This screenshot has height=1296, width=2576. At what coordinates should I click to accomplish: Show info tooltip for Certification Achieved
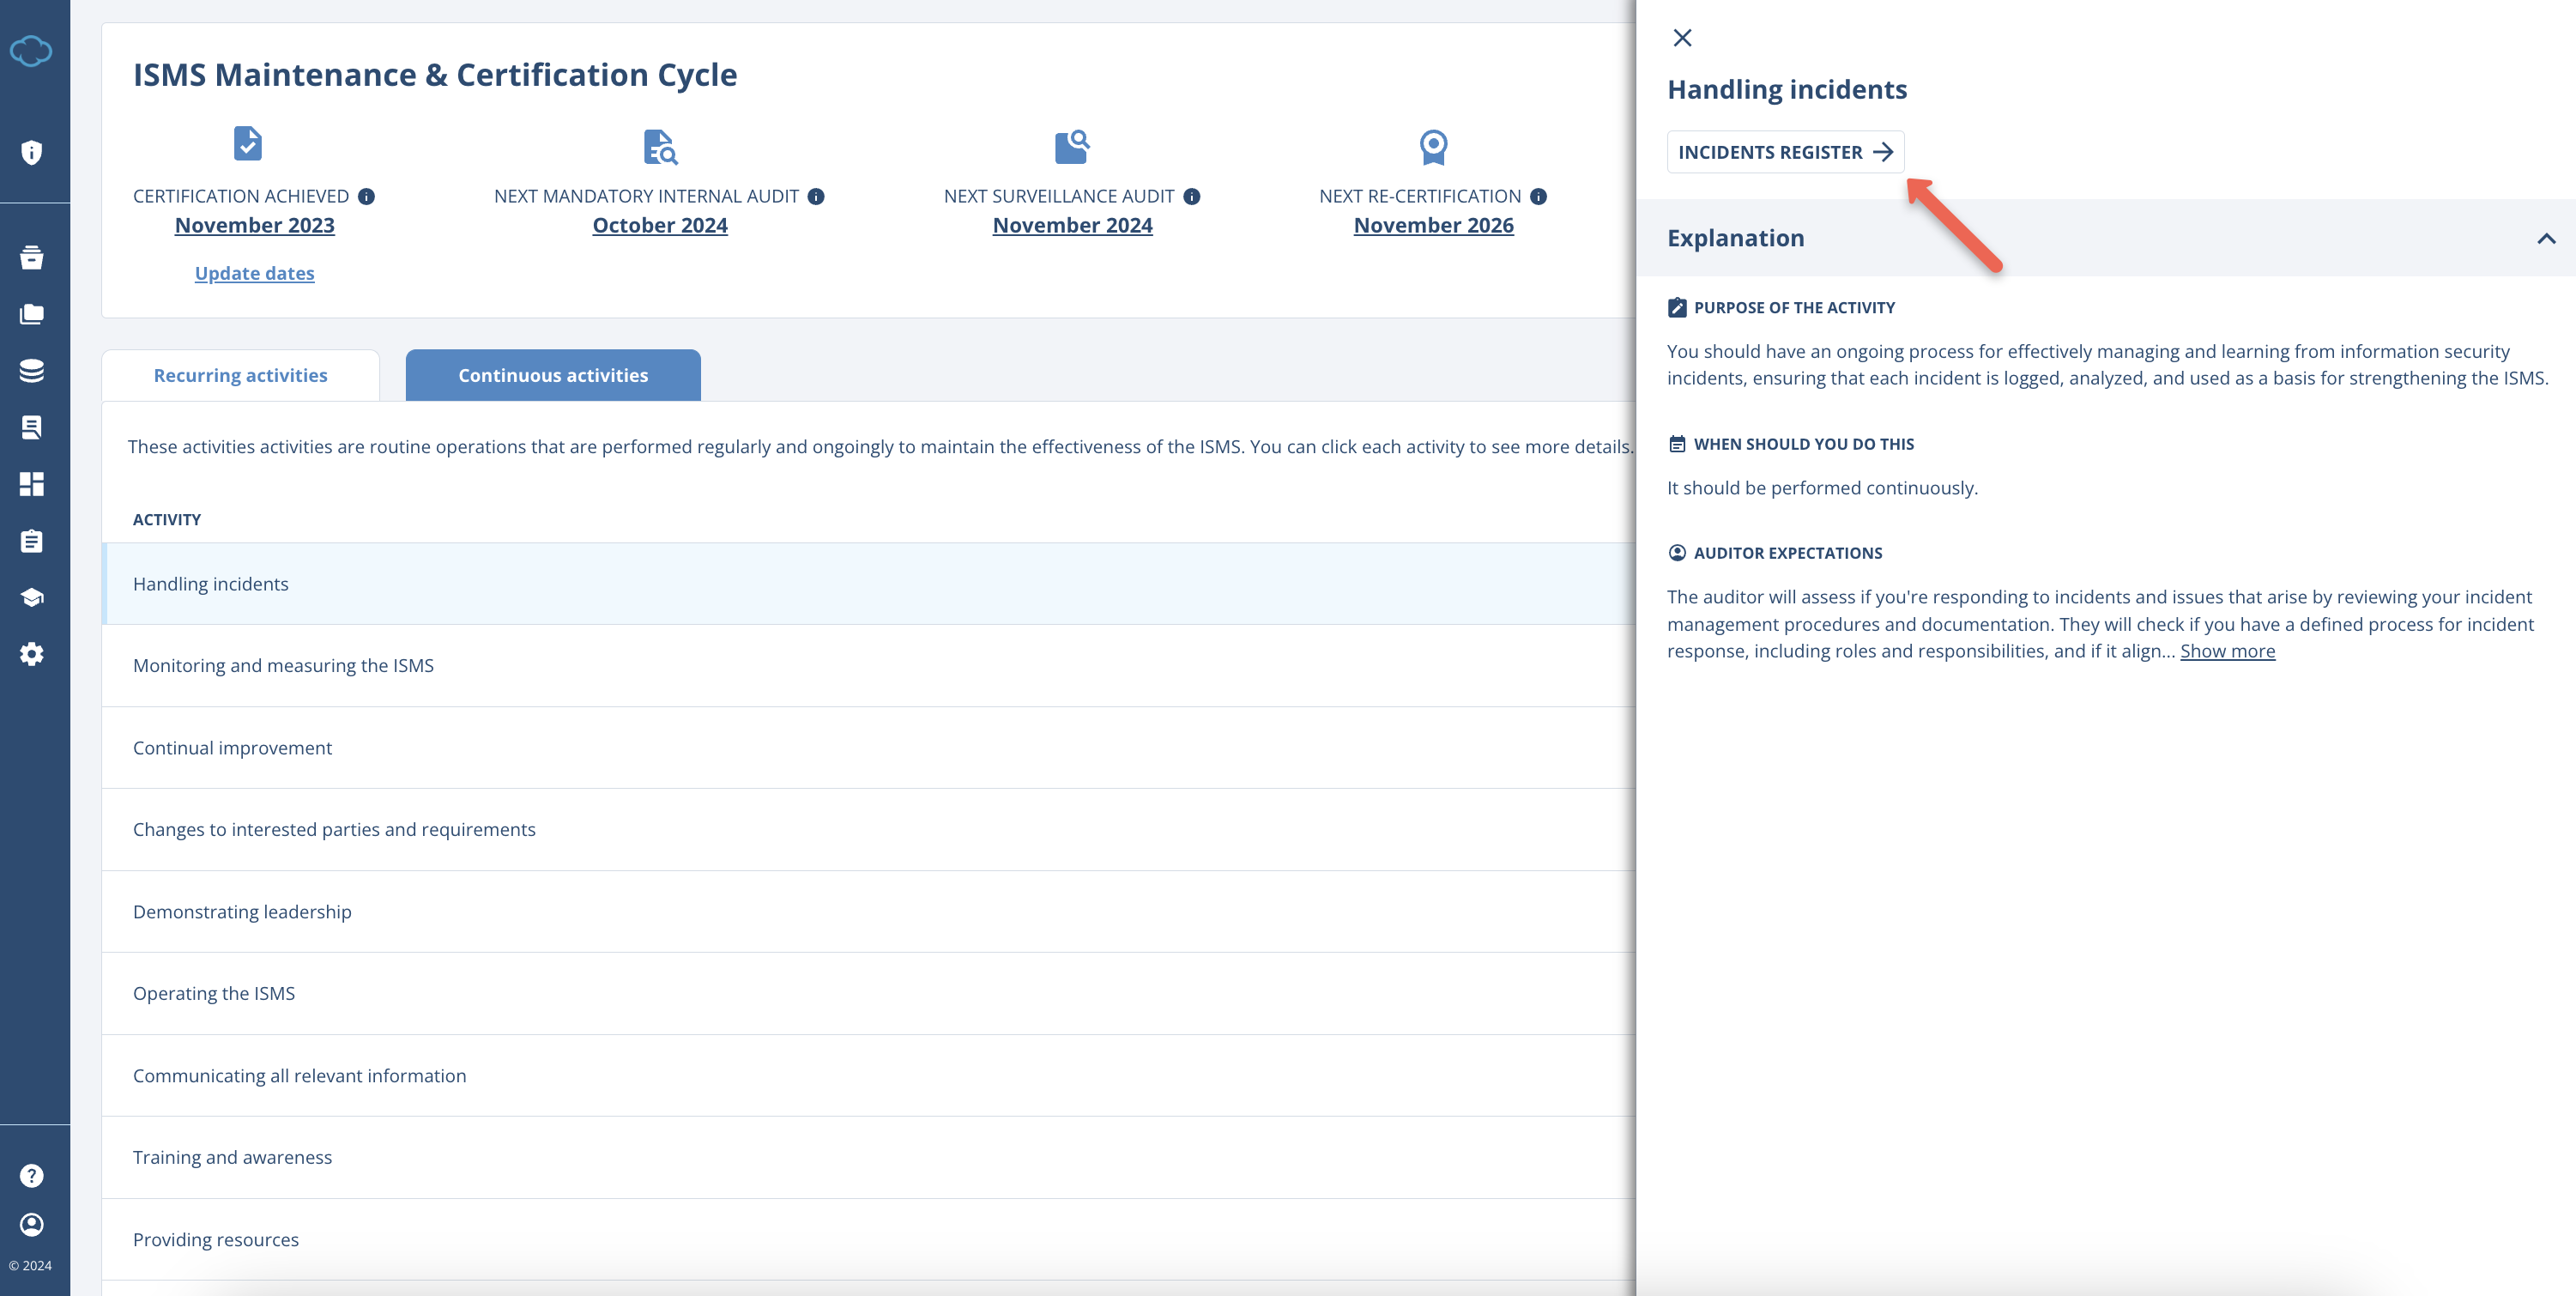367,196
